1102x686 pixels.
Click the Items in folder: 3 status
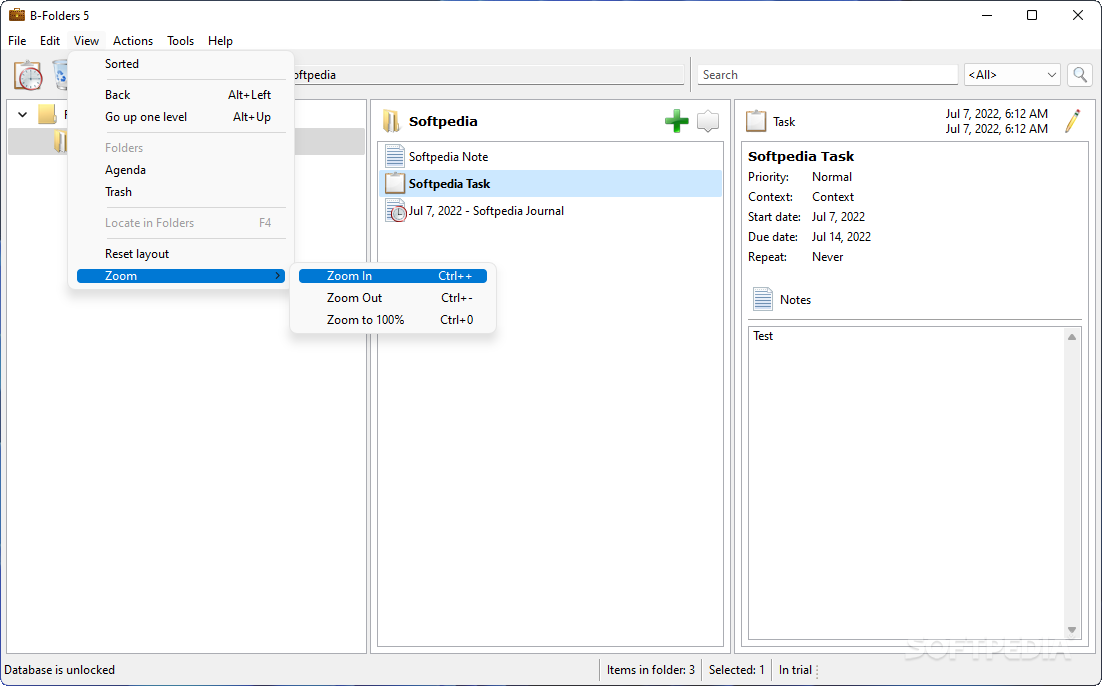(651, 670)
